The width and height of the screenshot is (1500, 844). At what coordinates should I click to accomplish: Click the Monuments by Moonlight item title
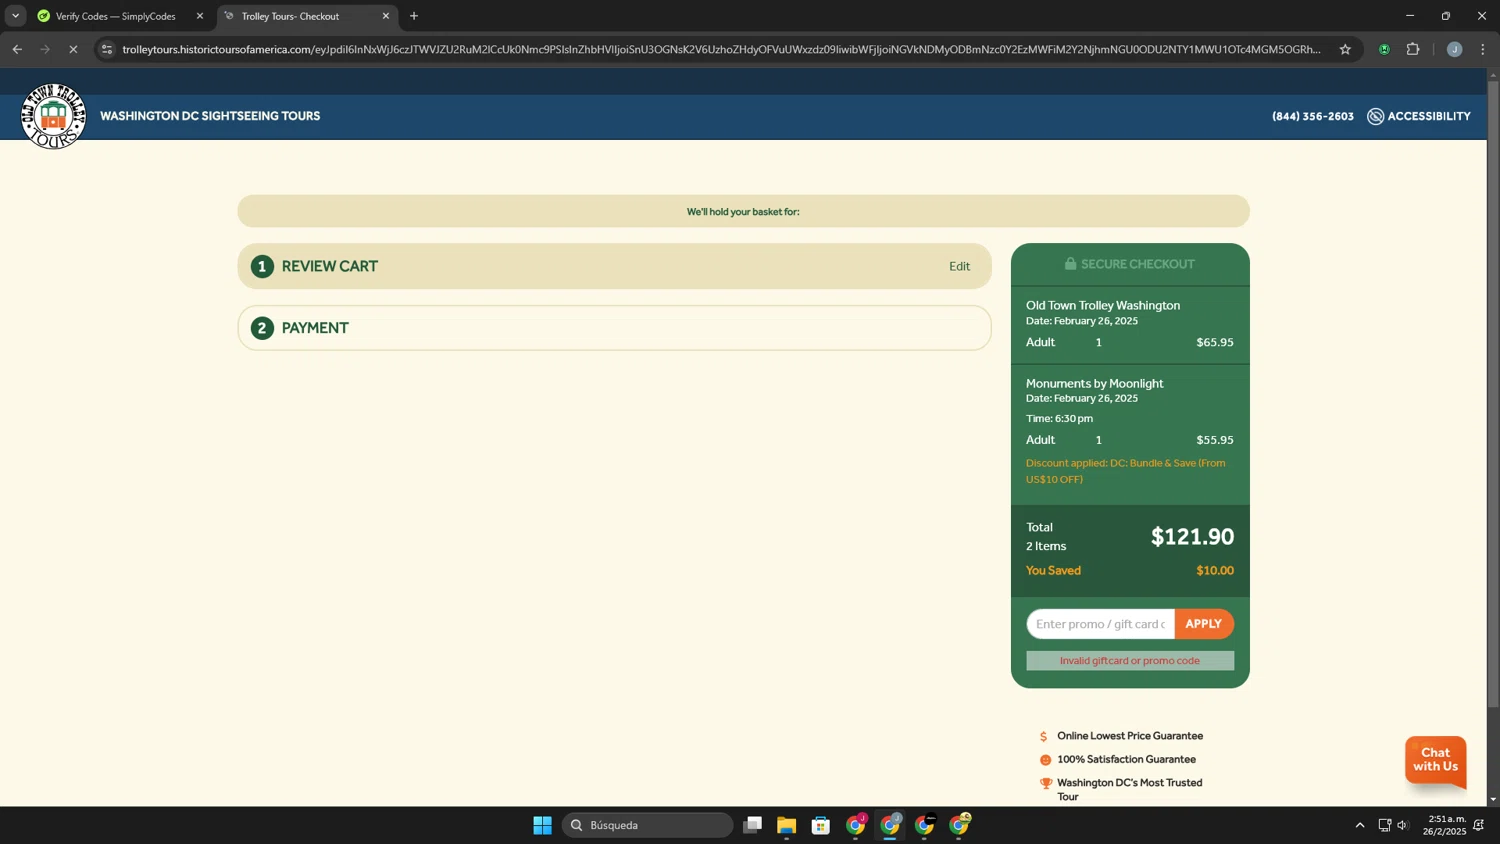pos(1094,383)
